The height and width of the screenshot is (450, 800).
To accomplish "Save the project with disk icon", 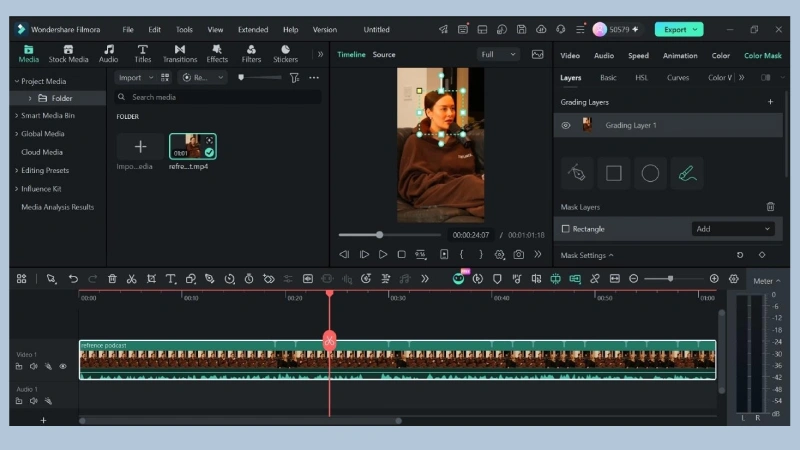I will [x=521, y=30].
